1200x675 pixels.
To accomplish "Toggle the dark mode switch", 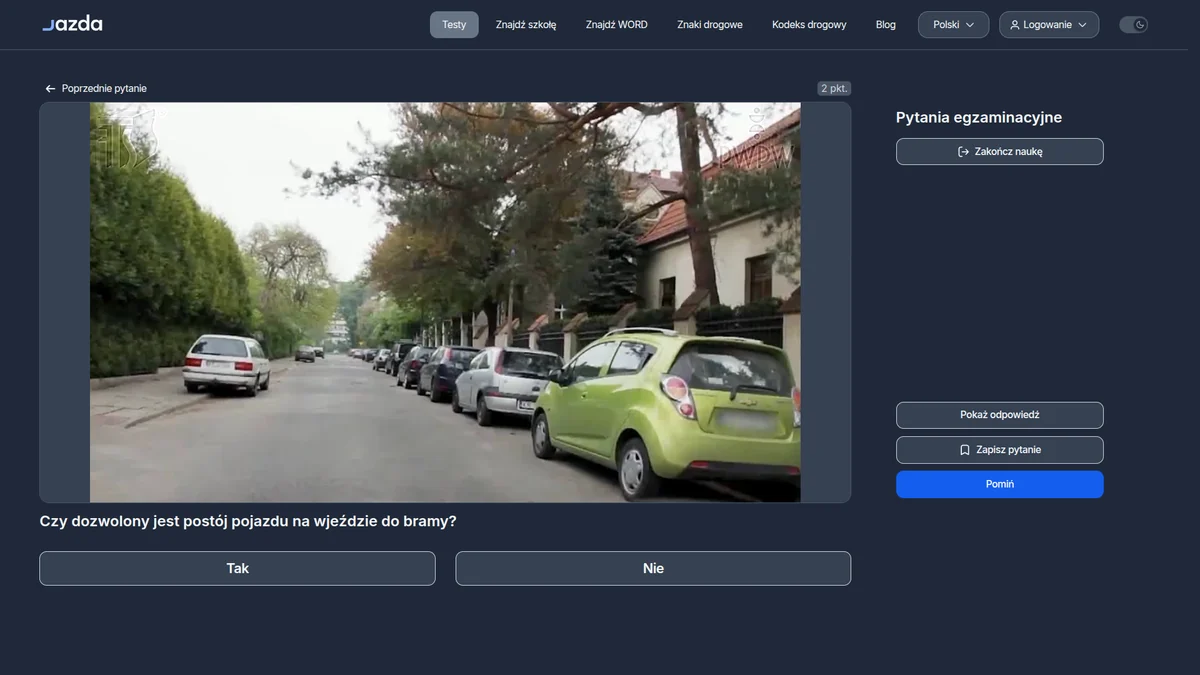I will pyautogui.click(x=1133, y=25).
